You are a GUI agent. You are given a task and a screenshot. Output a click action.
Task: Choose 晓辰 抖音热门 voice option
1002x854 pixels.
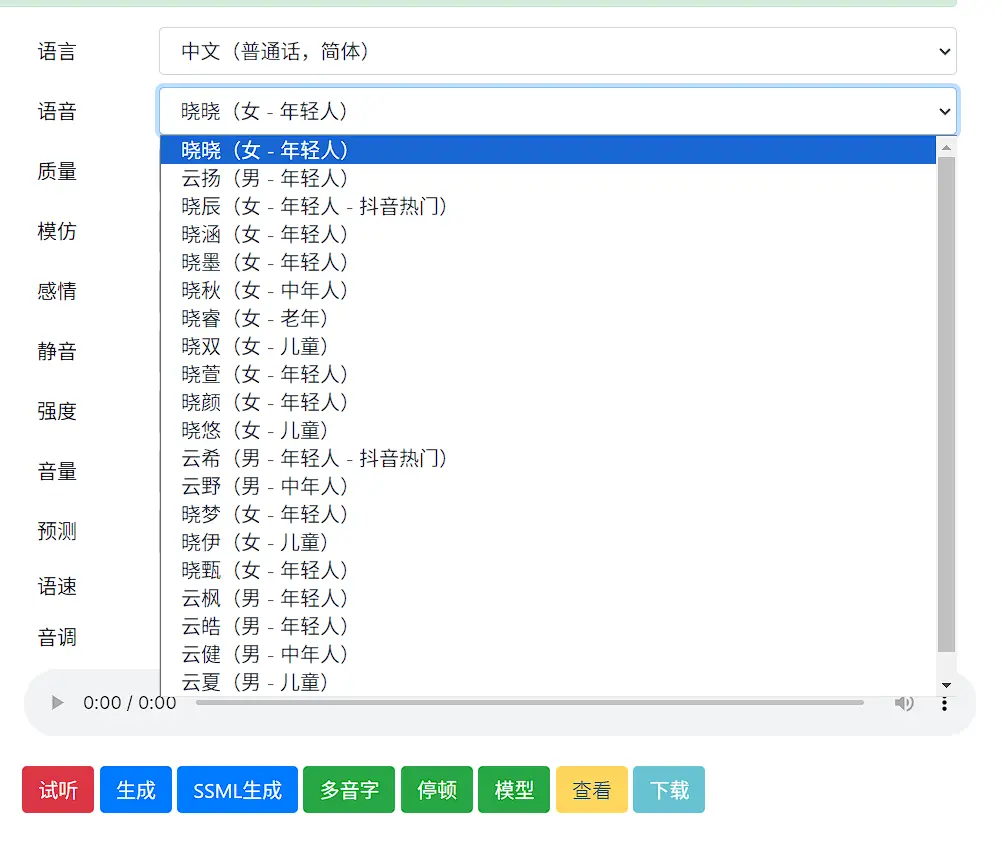(x=313, y=206)
